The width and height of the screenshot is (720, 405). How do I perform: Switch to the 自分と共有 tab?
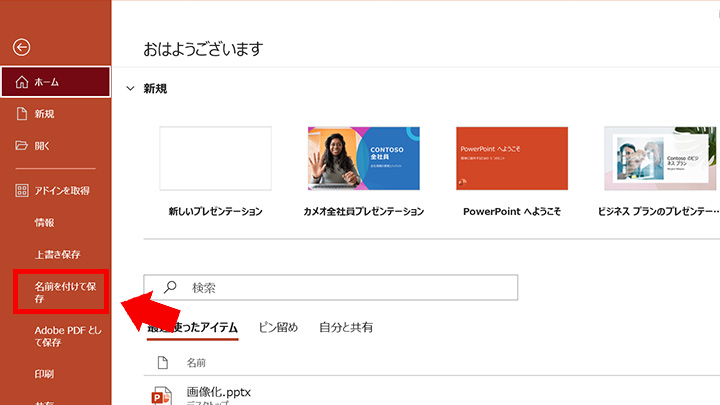pyautogui.click(x=346, y=327)
